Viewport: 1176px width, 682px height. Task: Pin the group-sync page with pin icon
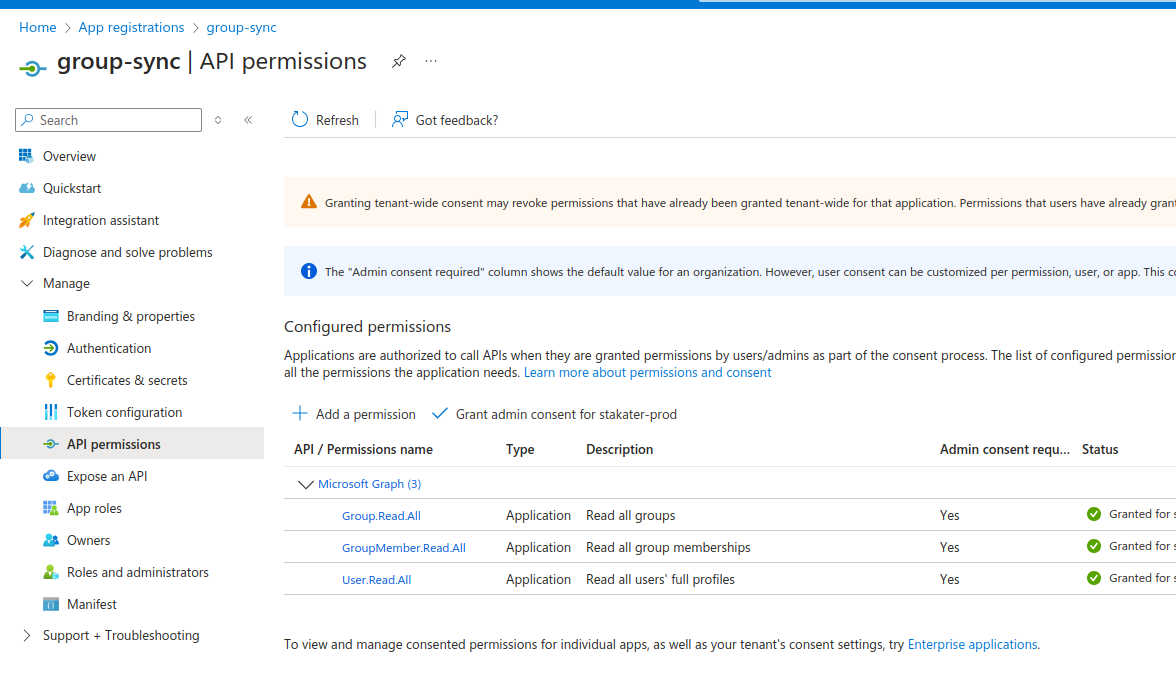398,61
